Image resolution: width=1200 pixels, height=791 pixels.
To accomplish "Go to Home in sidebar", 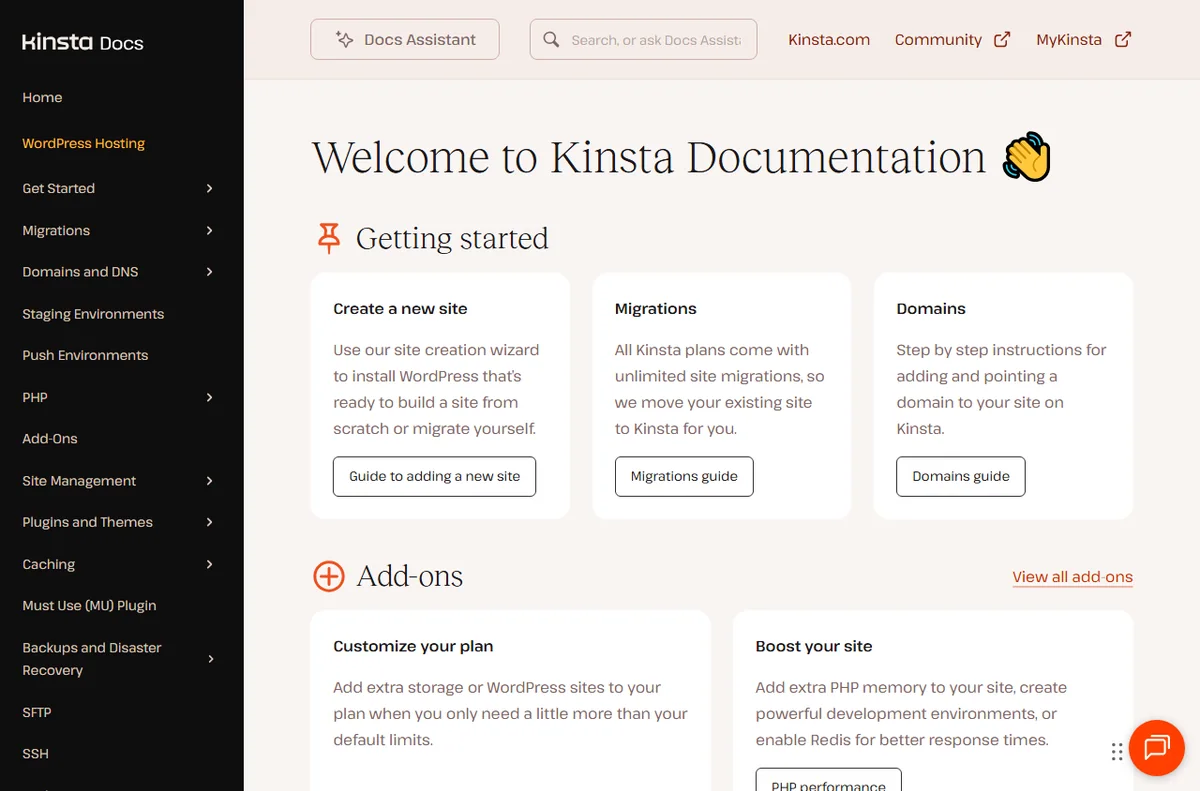I will pyautogui.click(x=42, y=97).
